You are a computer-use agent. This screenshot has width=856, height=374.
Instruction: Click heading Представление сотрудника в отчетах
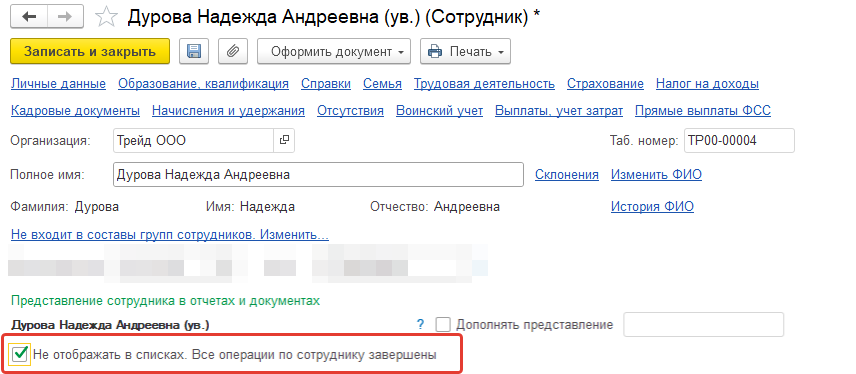(x=165, y=301)
